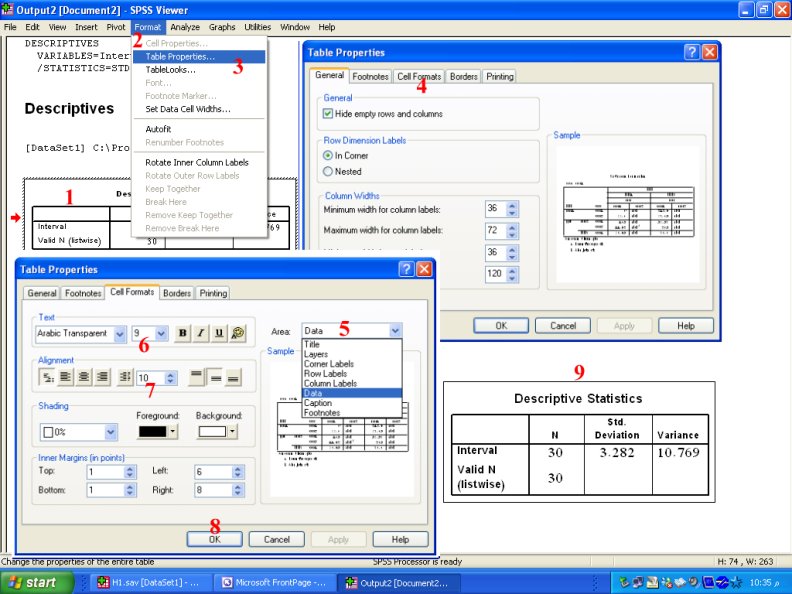This screenshot has height=594, width=792.
Task: Open the Background color dropdown arrow
Action: tap(232, 431)
